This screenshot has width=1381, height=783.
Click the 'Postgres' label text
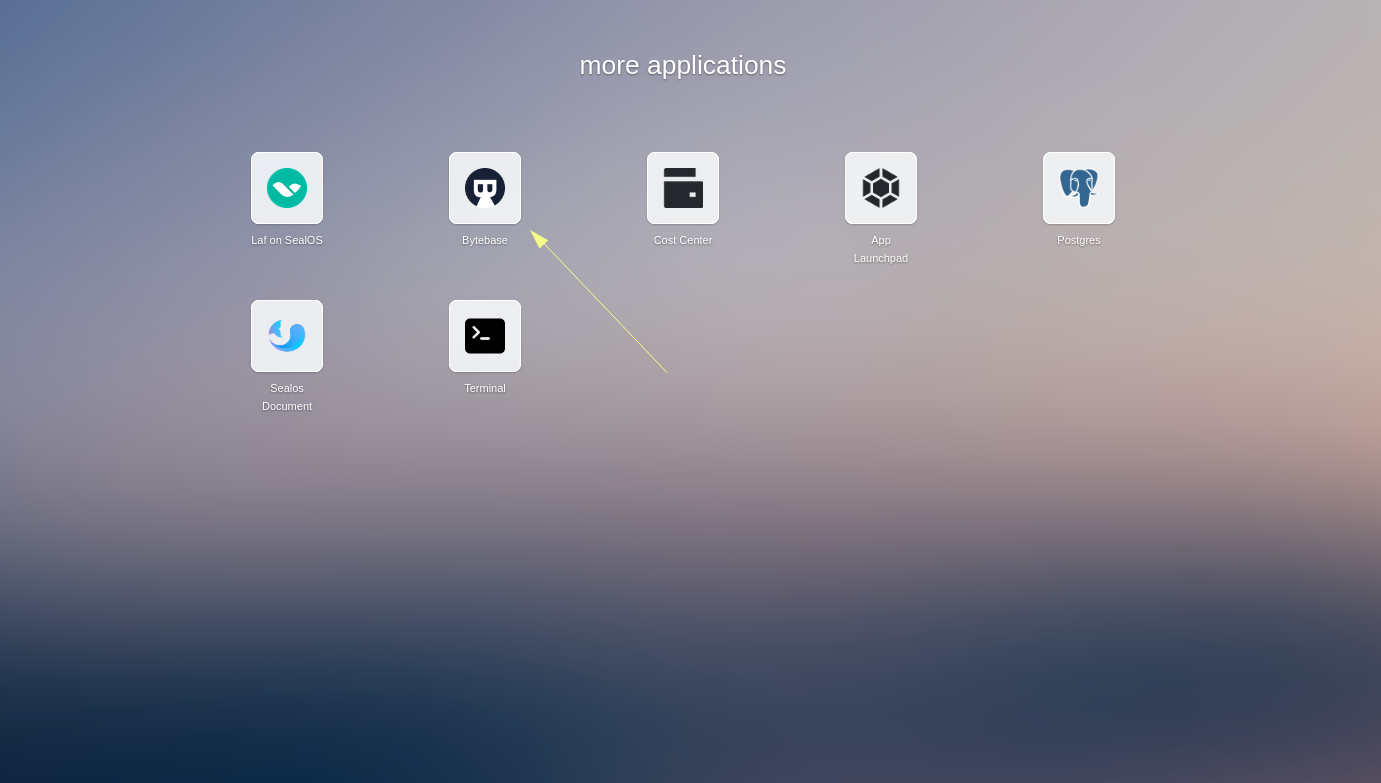(1079, 240)
